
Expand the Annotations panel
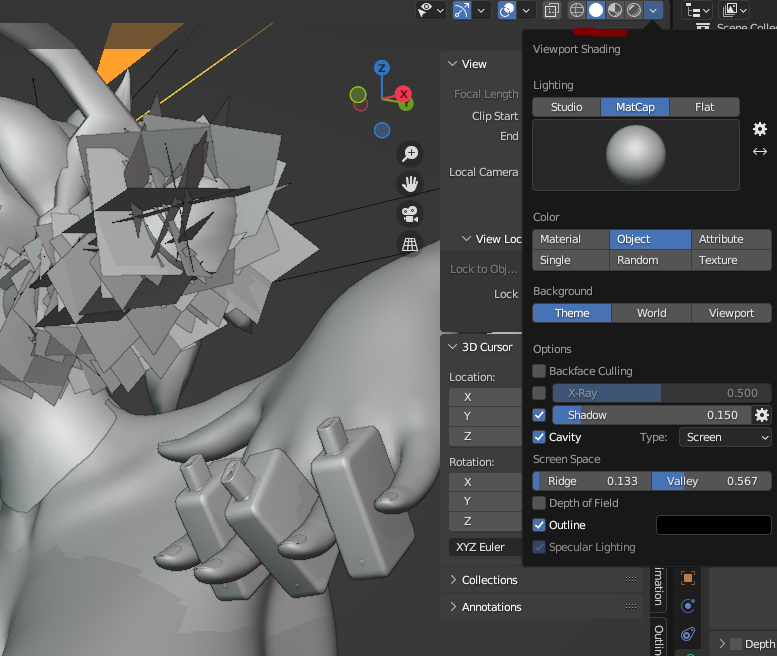click(453, 607)
